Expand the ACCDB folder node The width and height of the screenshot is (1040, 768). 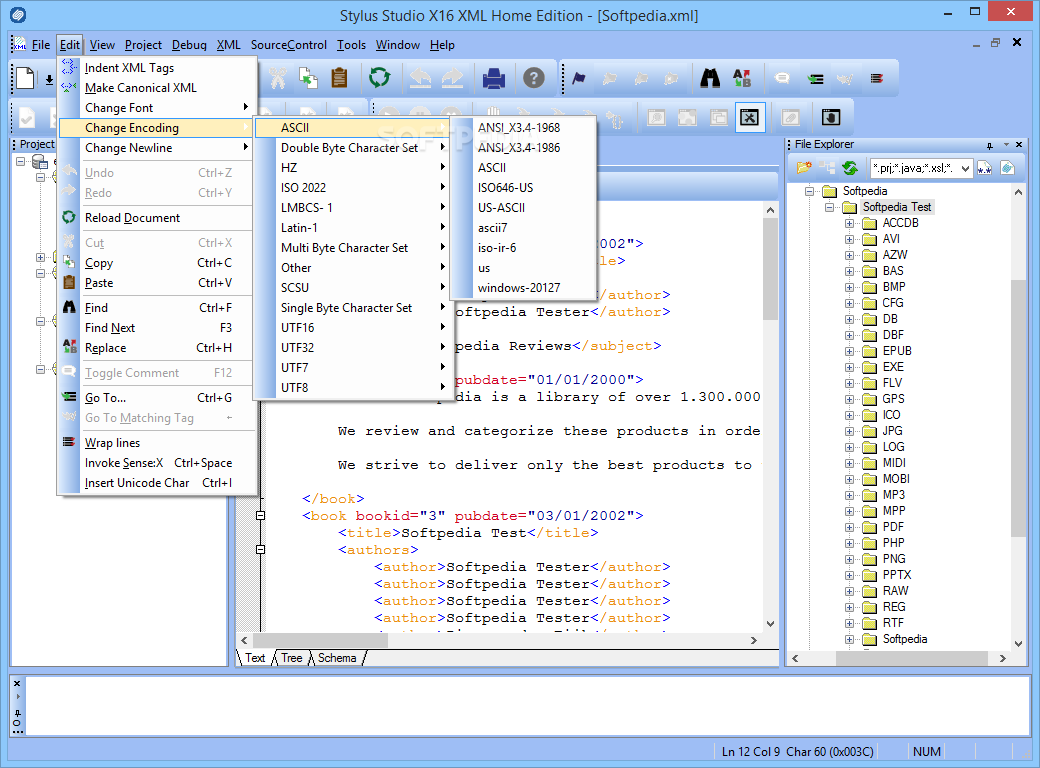click(849, 223)
